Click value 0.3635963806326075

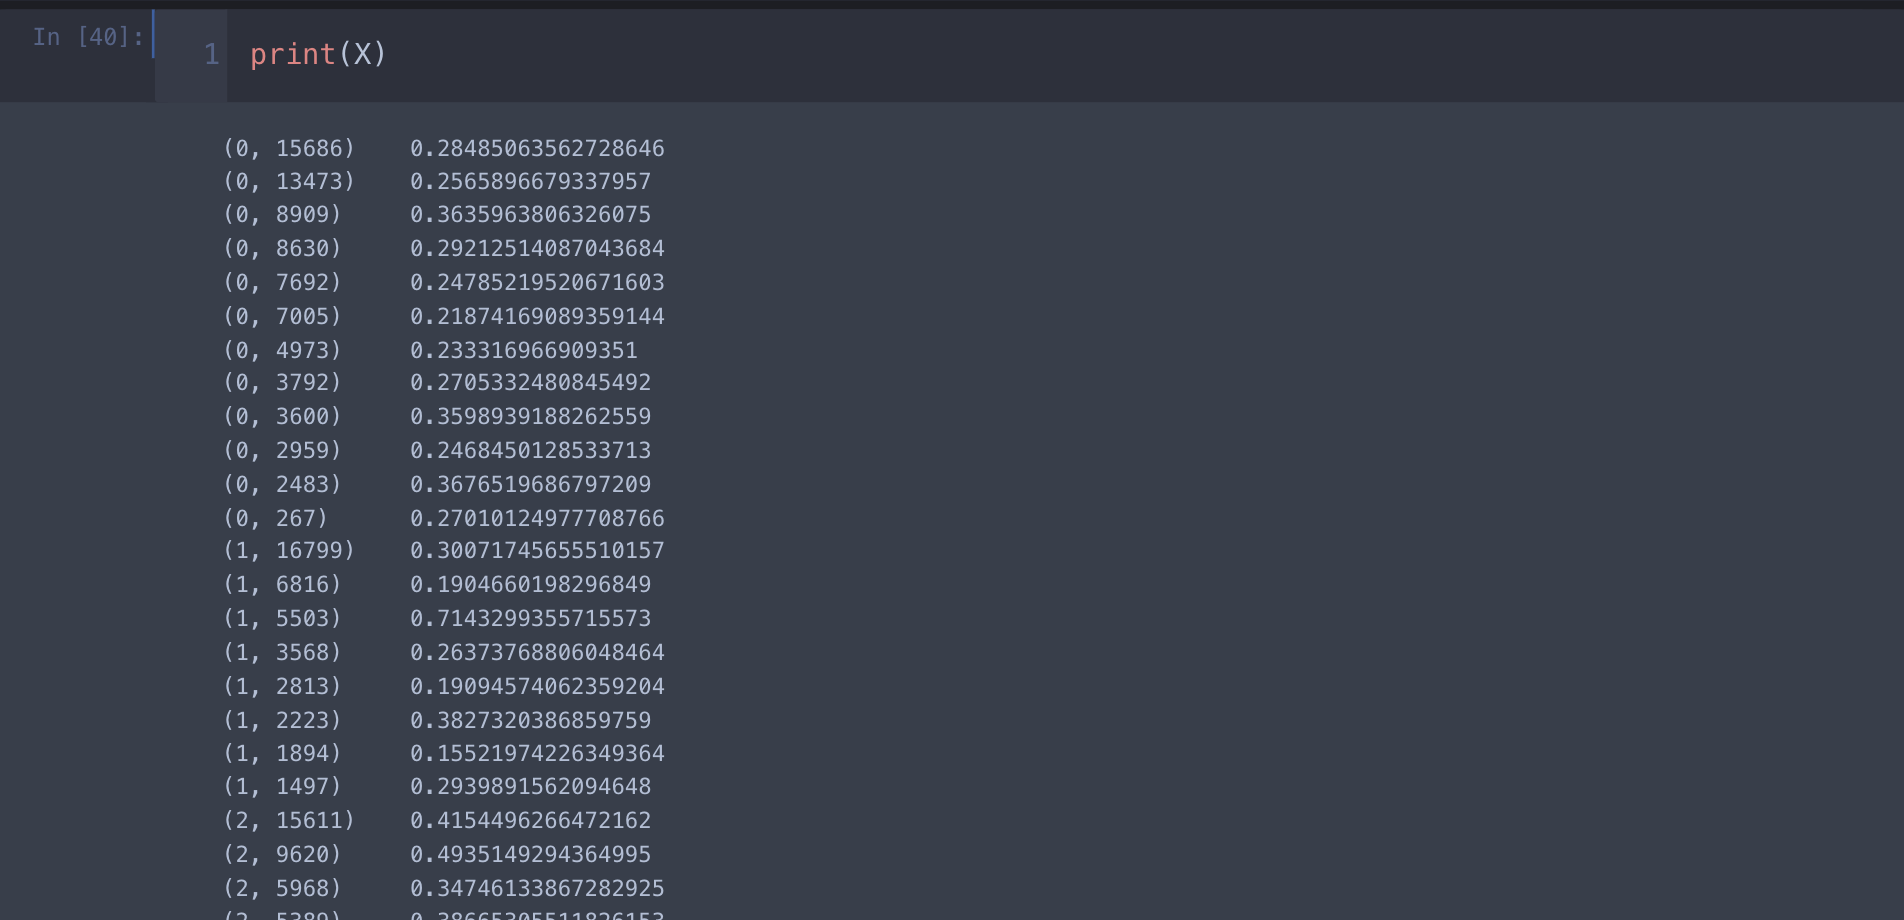click(x=530, y=215)
